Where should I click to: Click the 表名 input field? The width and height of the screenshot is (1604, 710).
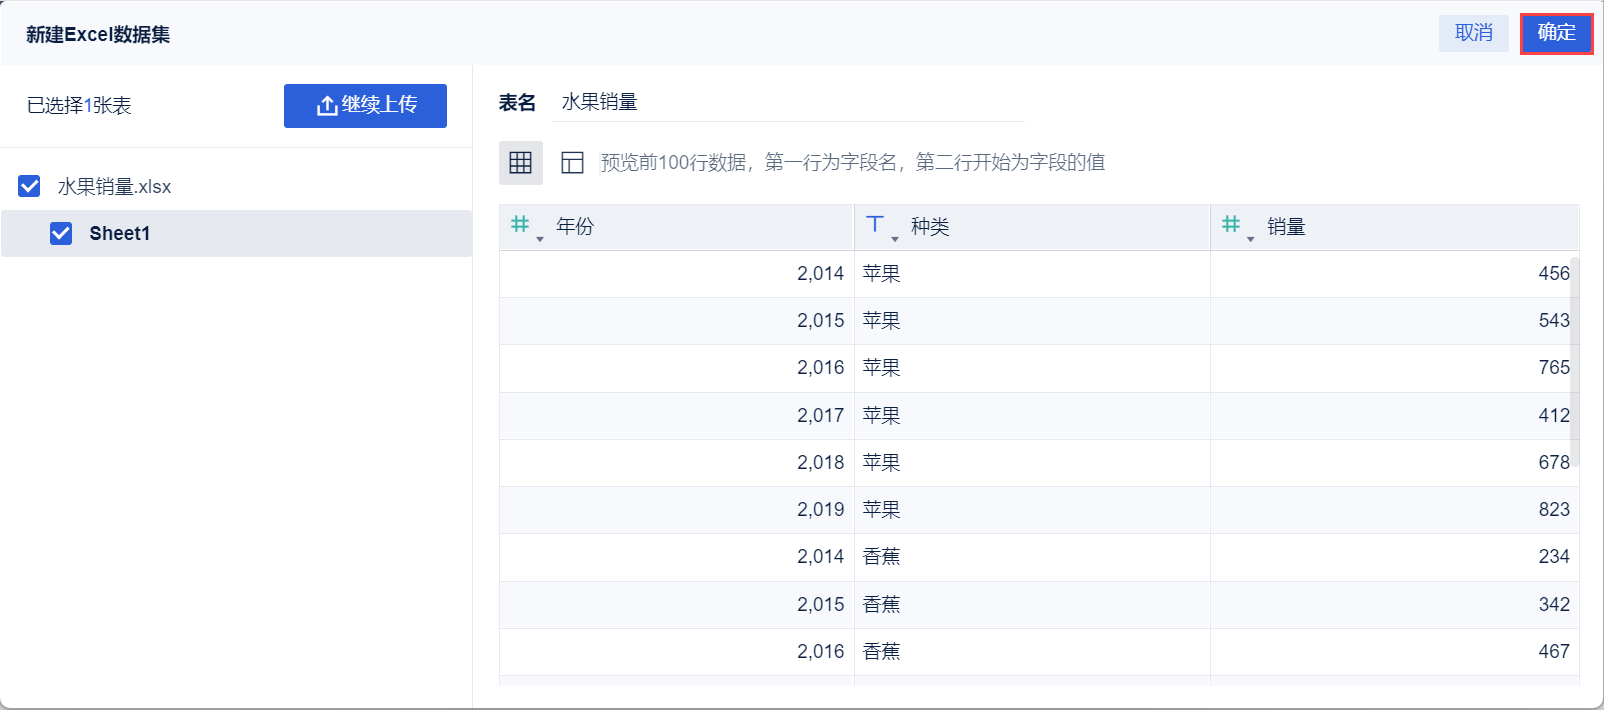pos(788,102)
